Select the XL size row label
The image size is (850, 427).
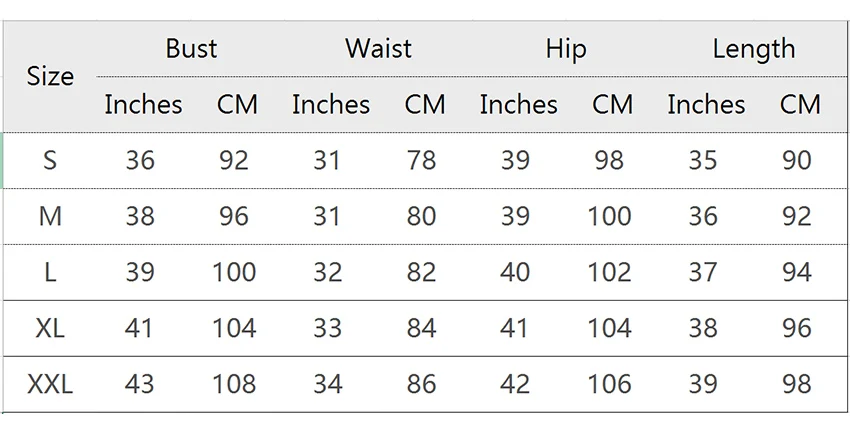click(50, 328)
